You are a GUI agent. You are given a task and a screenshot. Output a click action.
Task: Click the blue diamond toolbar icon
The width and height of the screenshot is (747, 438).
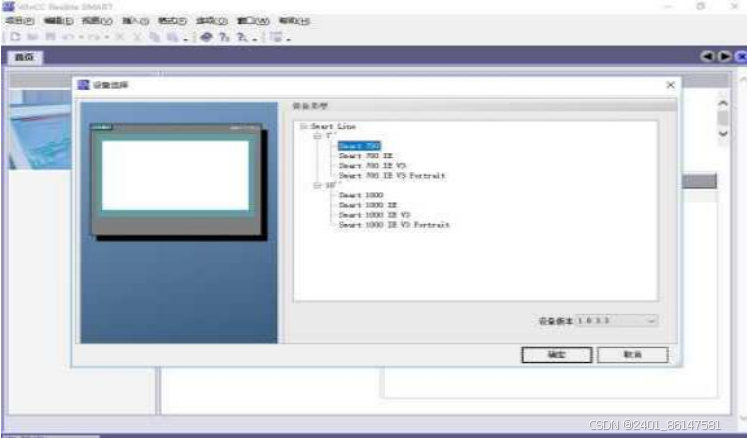(x=206, y=37)
